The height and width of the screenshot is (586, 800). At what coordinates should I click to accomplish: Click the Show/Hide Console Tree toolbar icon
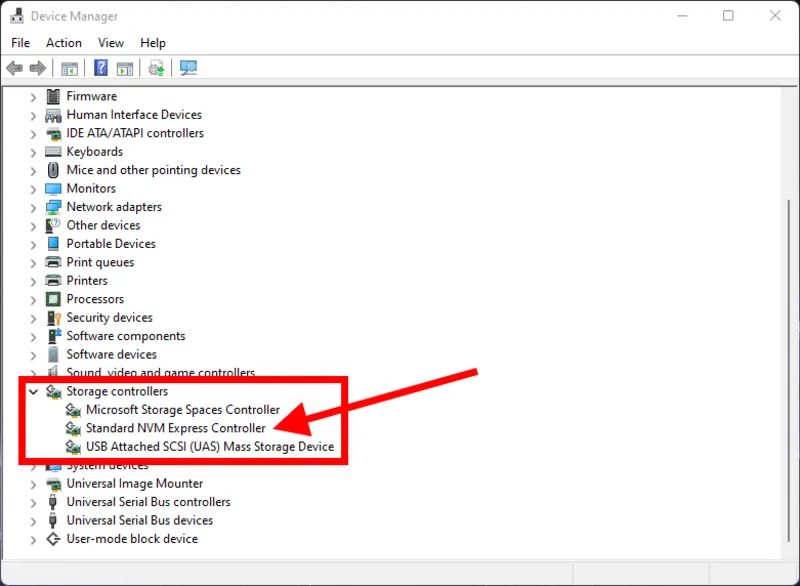click(69, 68)
